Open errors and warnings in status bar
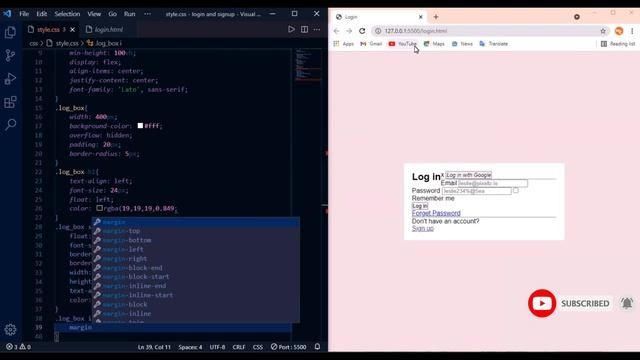Viewport: 640px width, 360px height. coord(18,347)
